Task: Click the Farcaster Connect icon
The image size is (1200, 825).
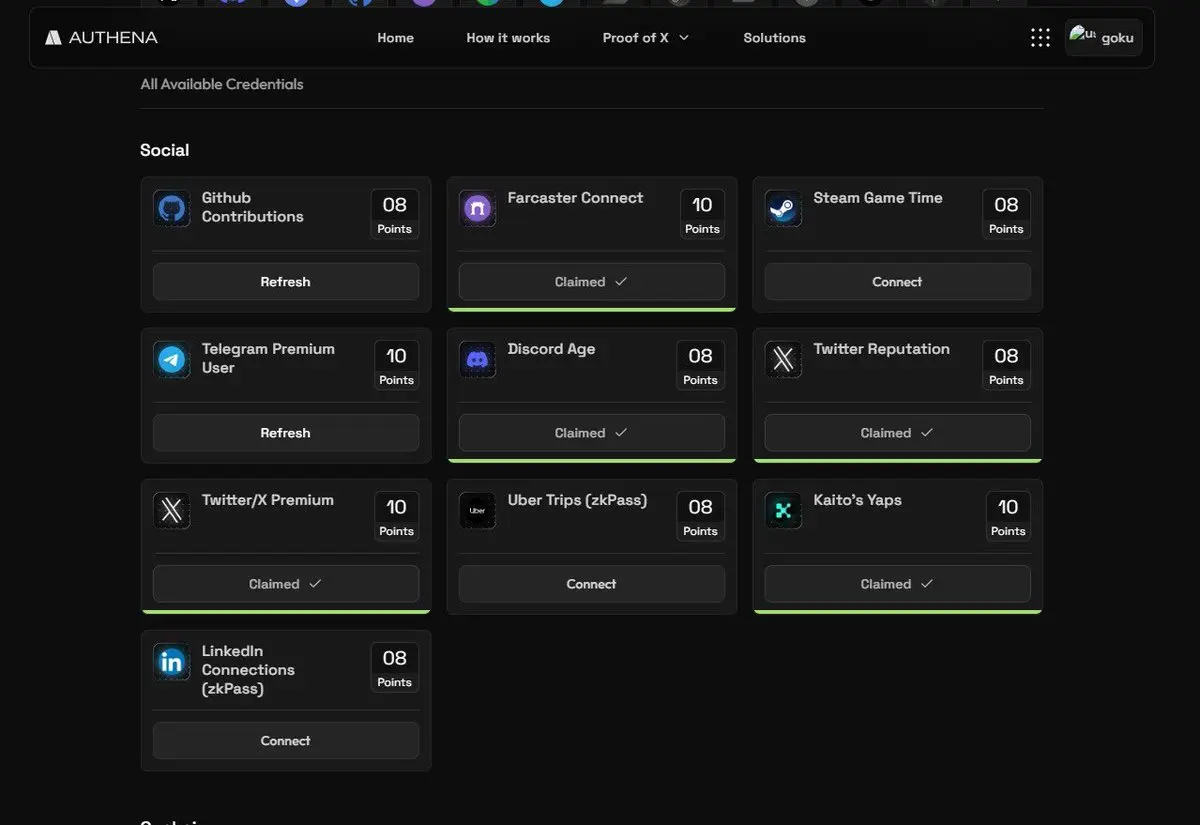Action: 478,208
